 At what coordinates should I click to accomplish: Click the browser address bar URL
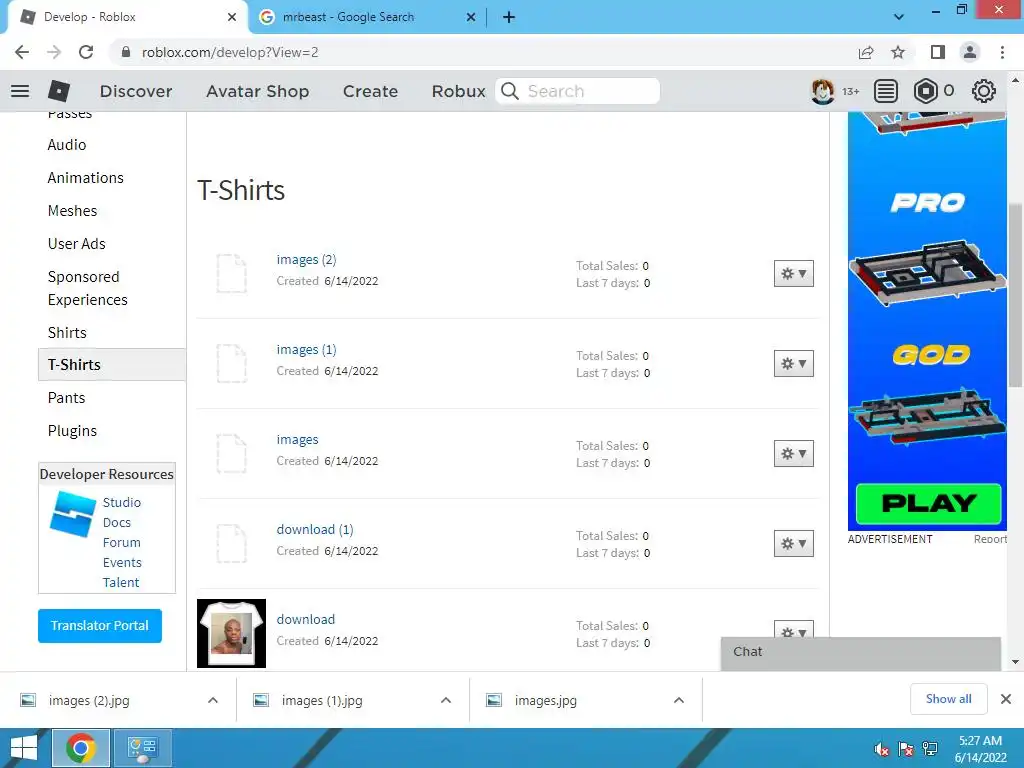230,52
